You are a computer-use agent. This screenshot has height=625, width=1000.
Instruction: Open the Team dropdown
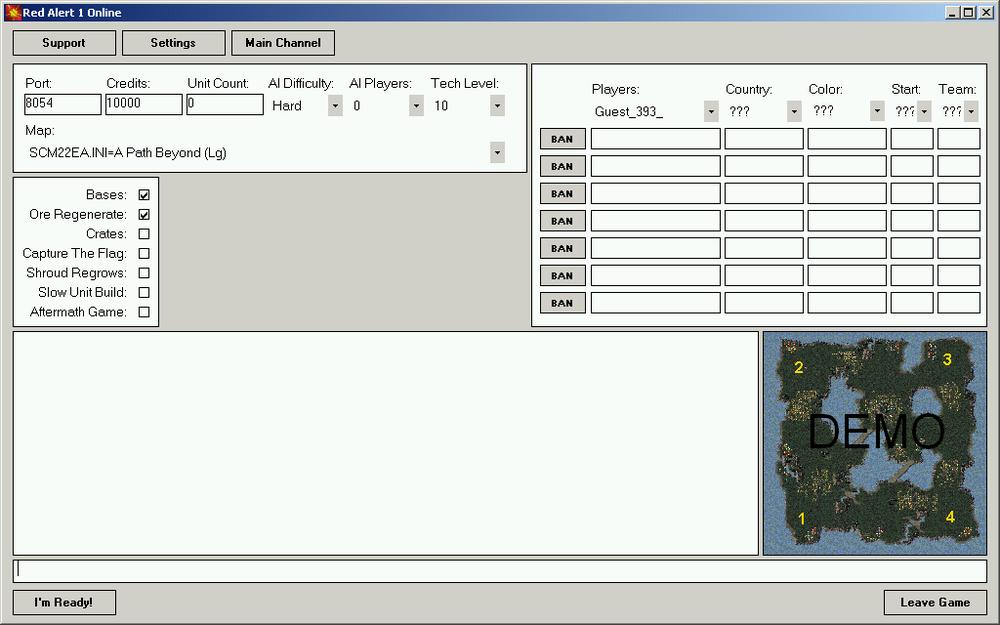click(x=971, y=111)
